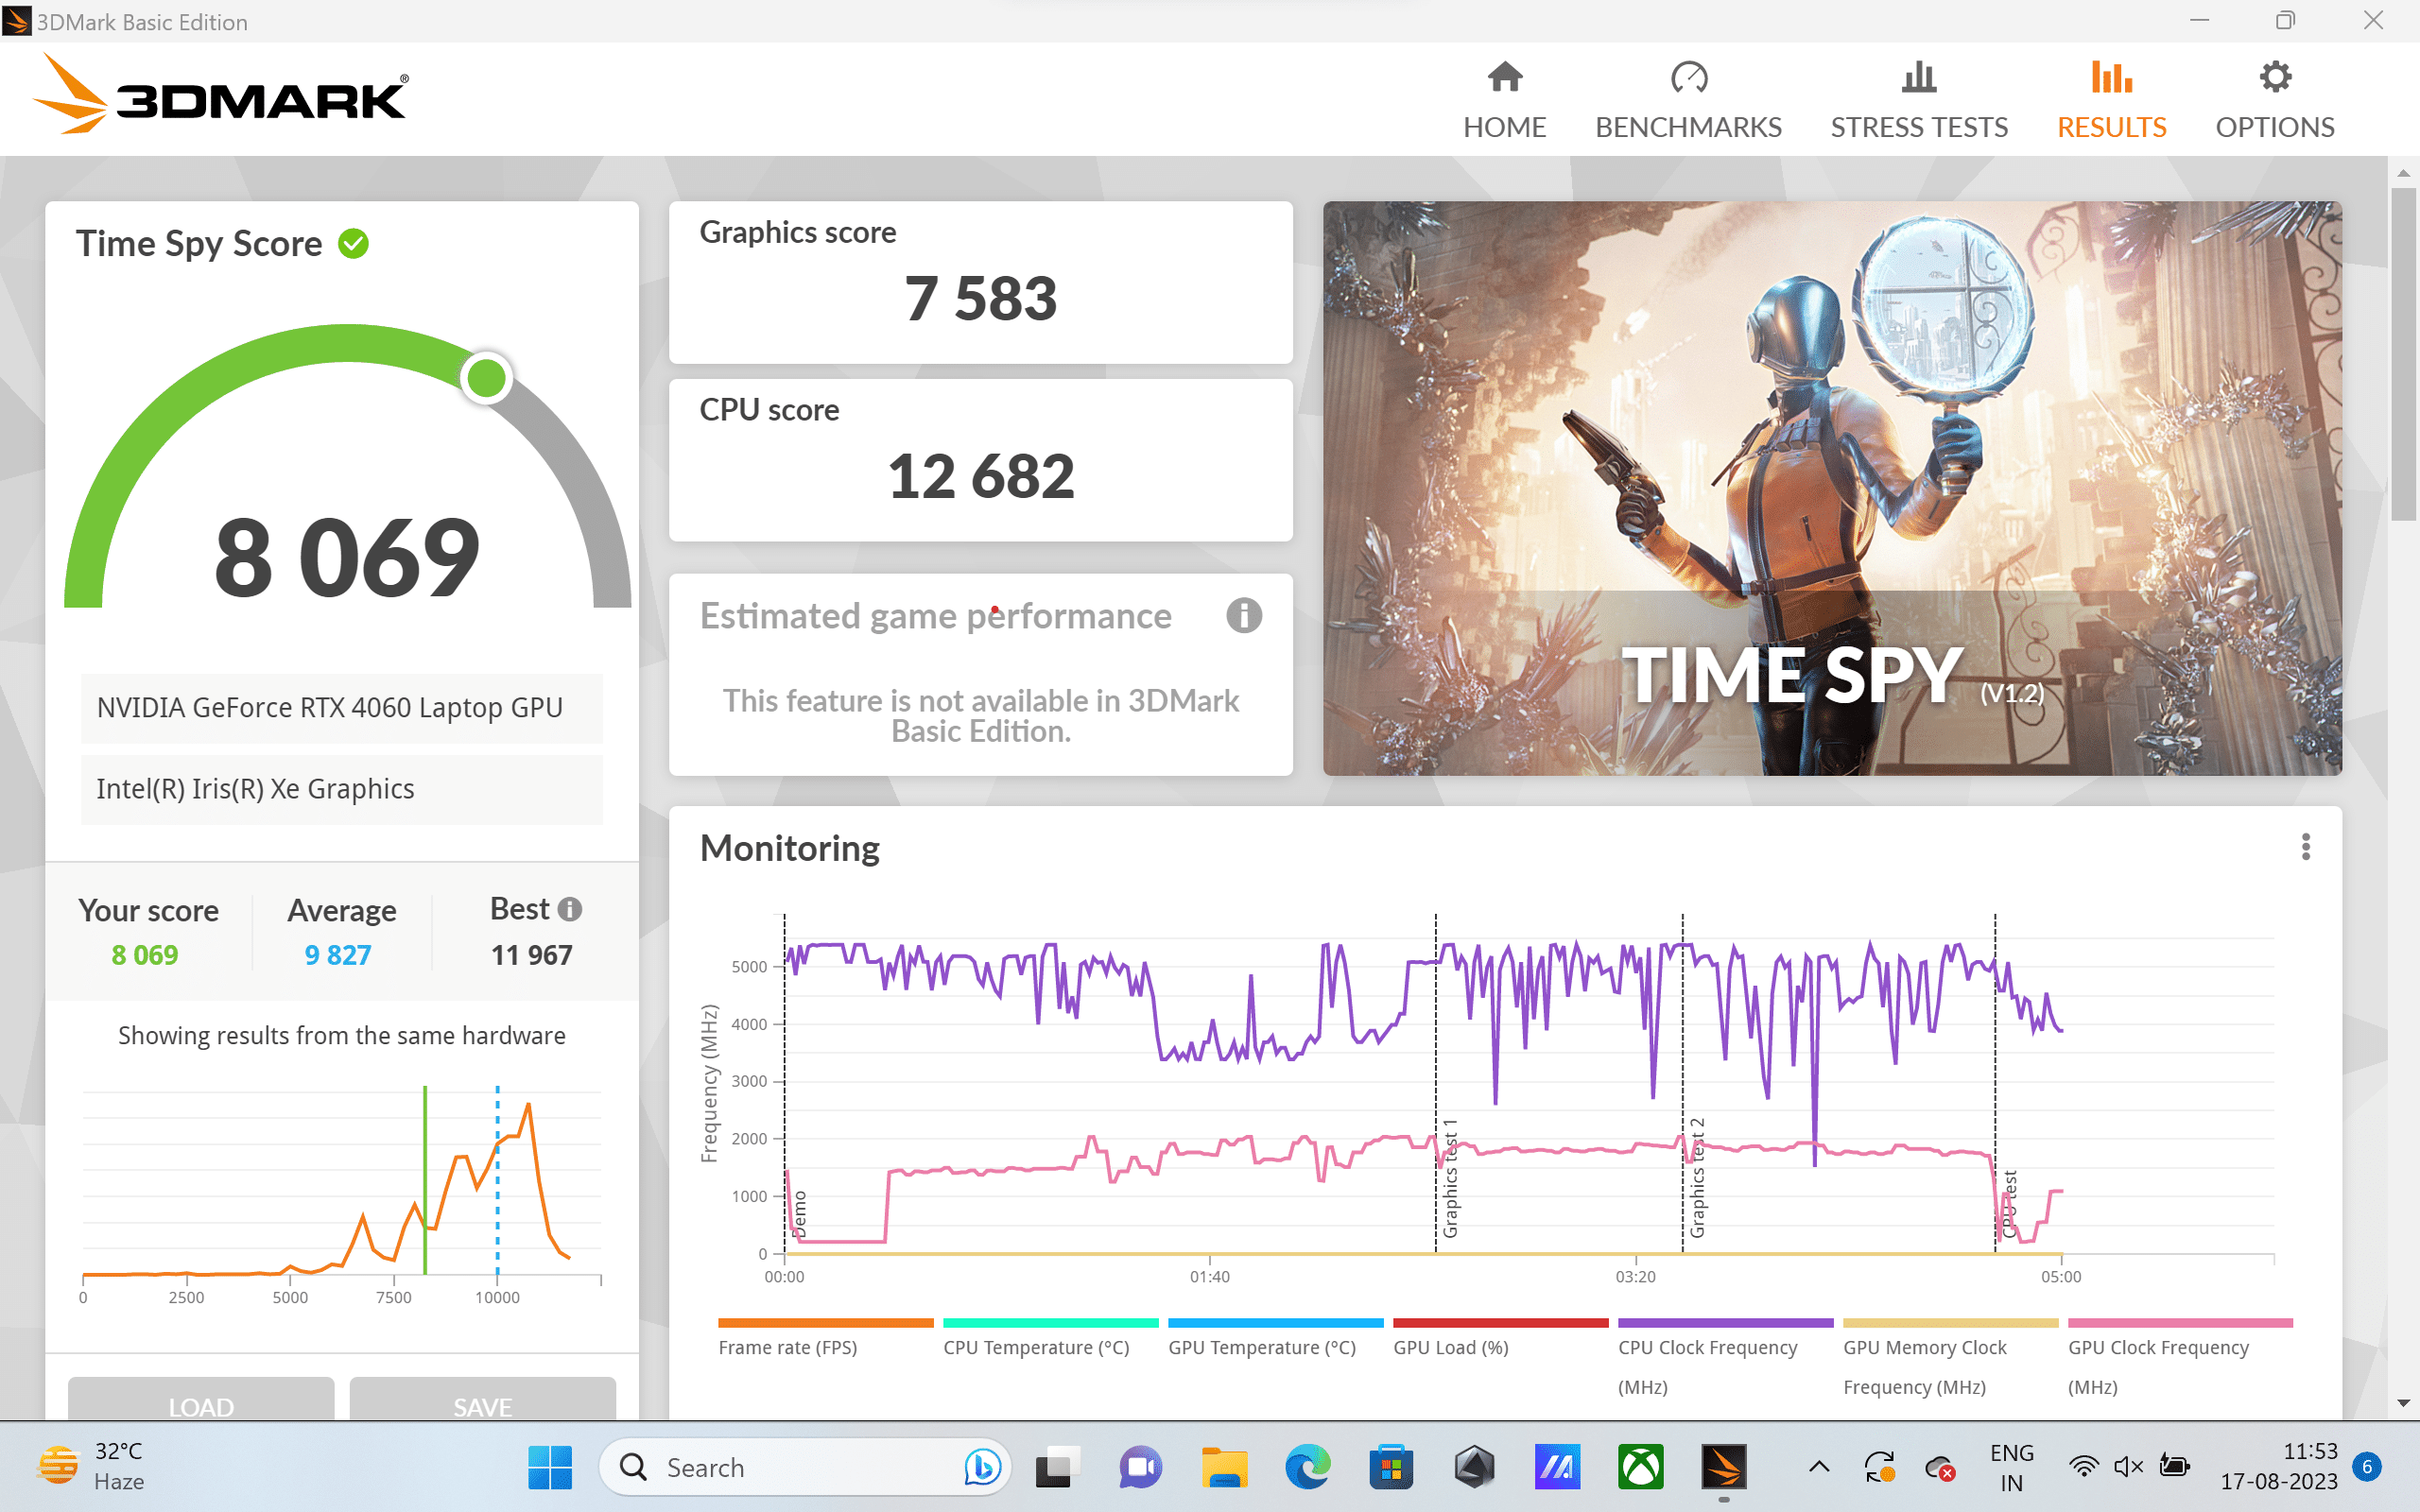
Task: Open Wi-Fi network settings in the tray
Action: pos(2084,1467)
